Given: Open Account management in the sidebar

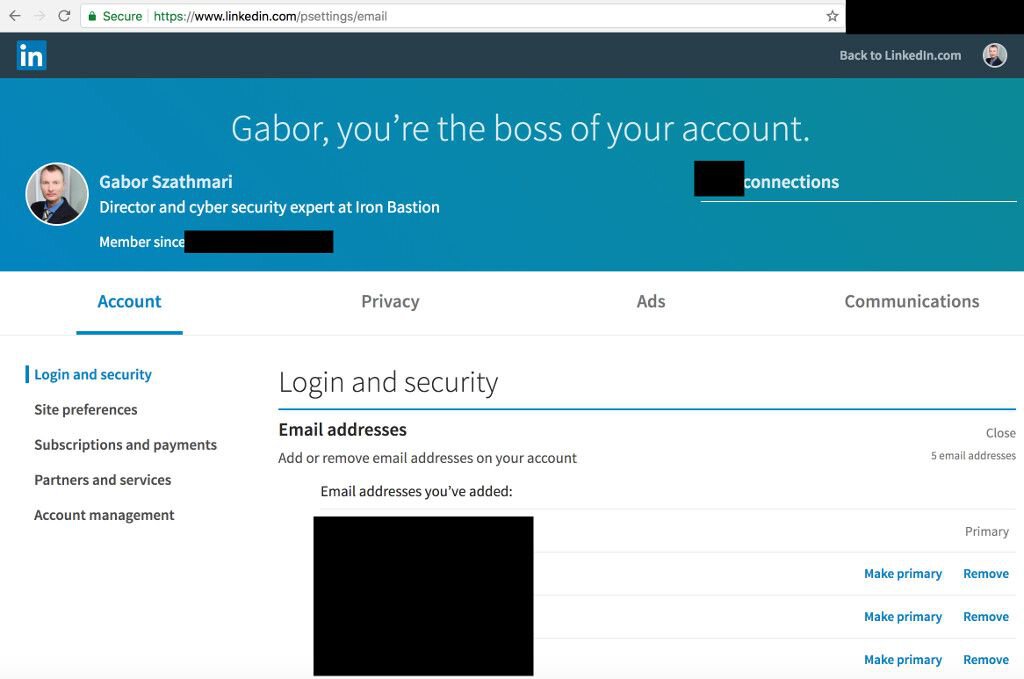Looking at the screenshot, I should click(104, 515).
